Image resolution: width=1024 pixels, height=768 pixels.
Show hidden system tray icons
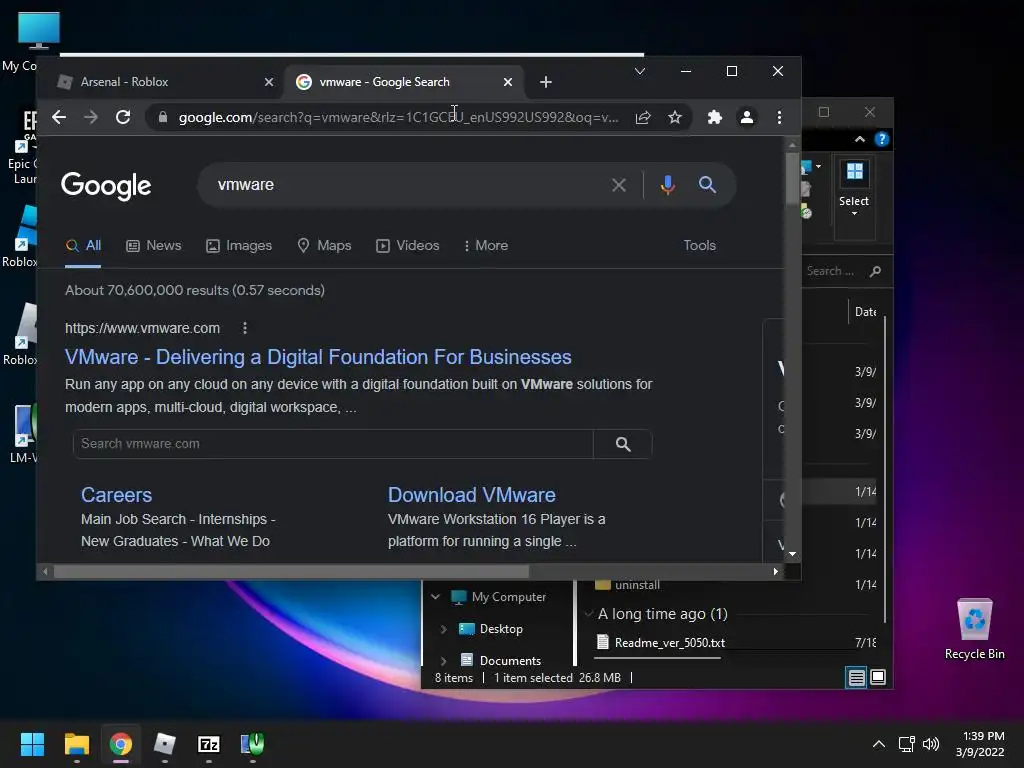point(879,744)
